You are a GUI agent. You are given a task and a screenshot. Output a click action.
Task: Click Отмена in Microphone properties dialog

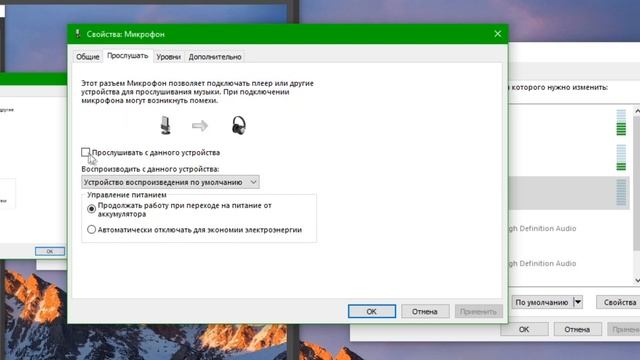tap(424, 311)
